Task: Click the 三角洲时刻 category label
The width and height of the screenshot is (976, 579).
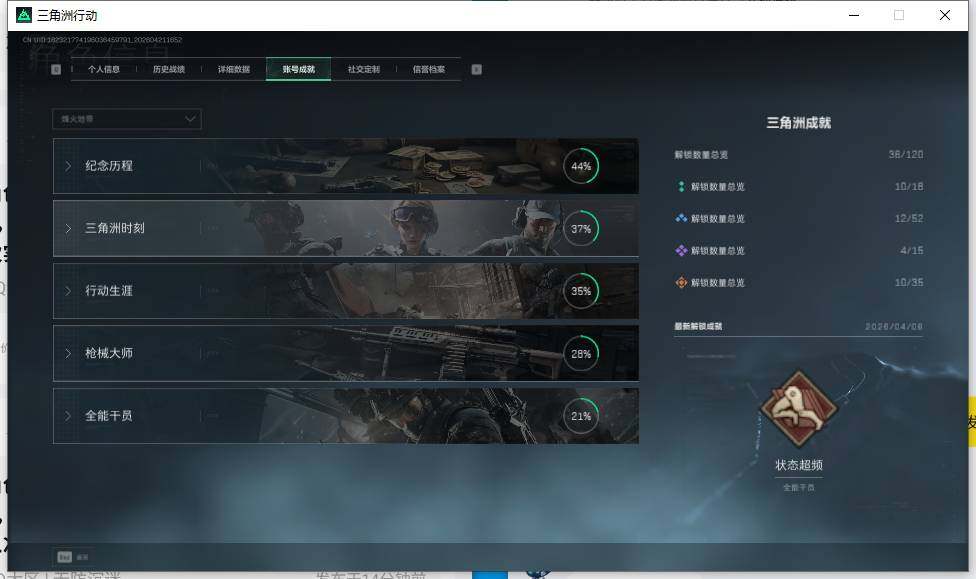Action: click(115, 228)
